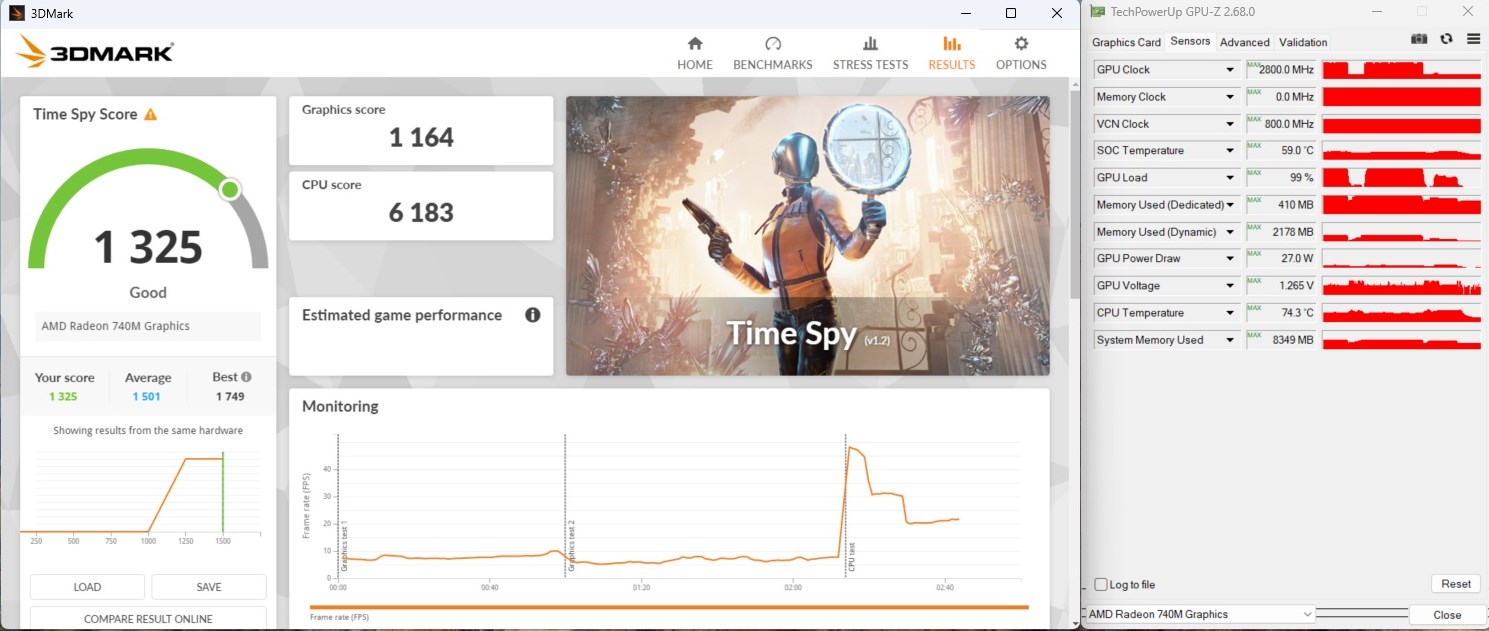The height and width of the screenshot is (631, 1489).
Task: Click the CPU Temperature 74.3 °C value
Action: [1281, 313]
